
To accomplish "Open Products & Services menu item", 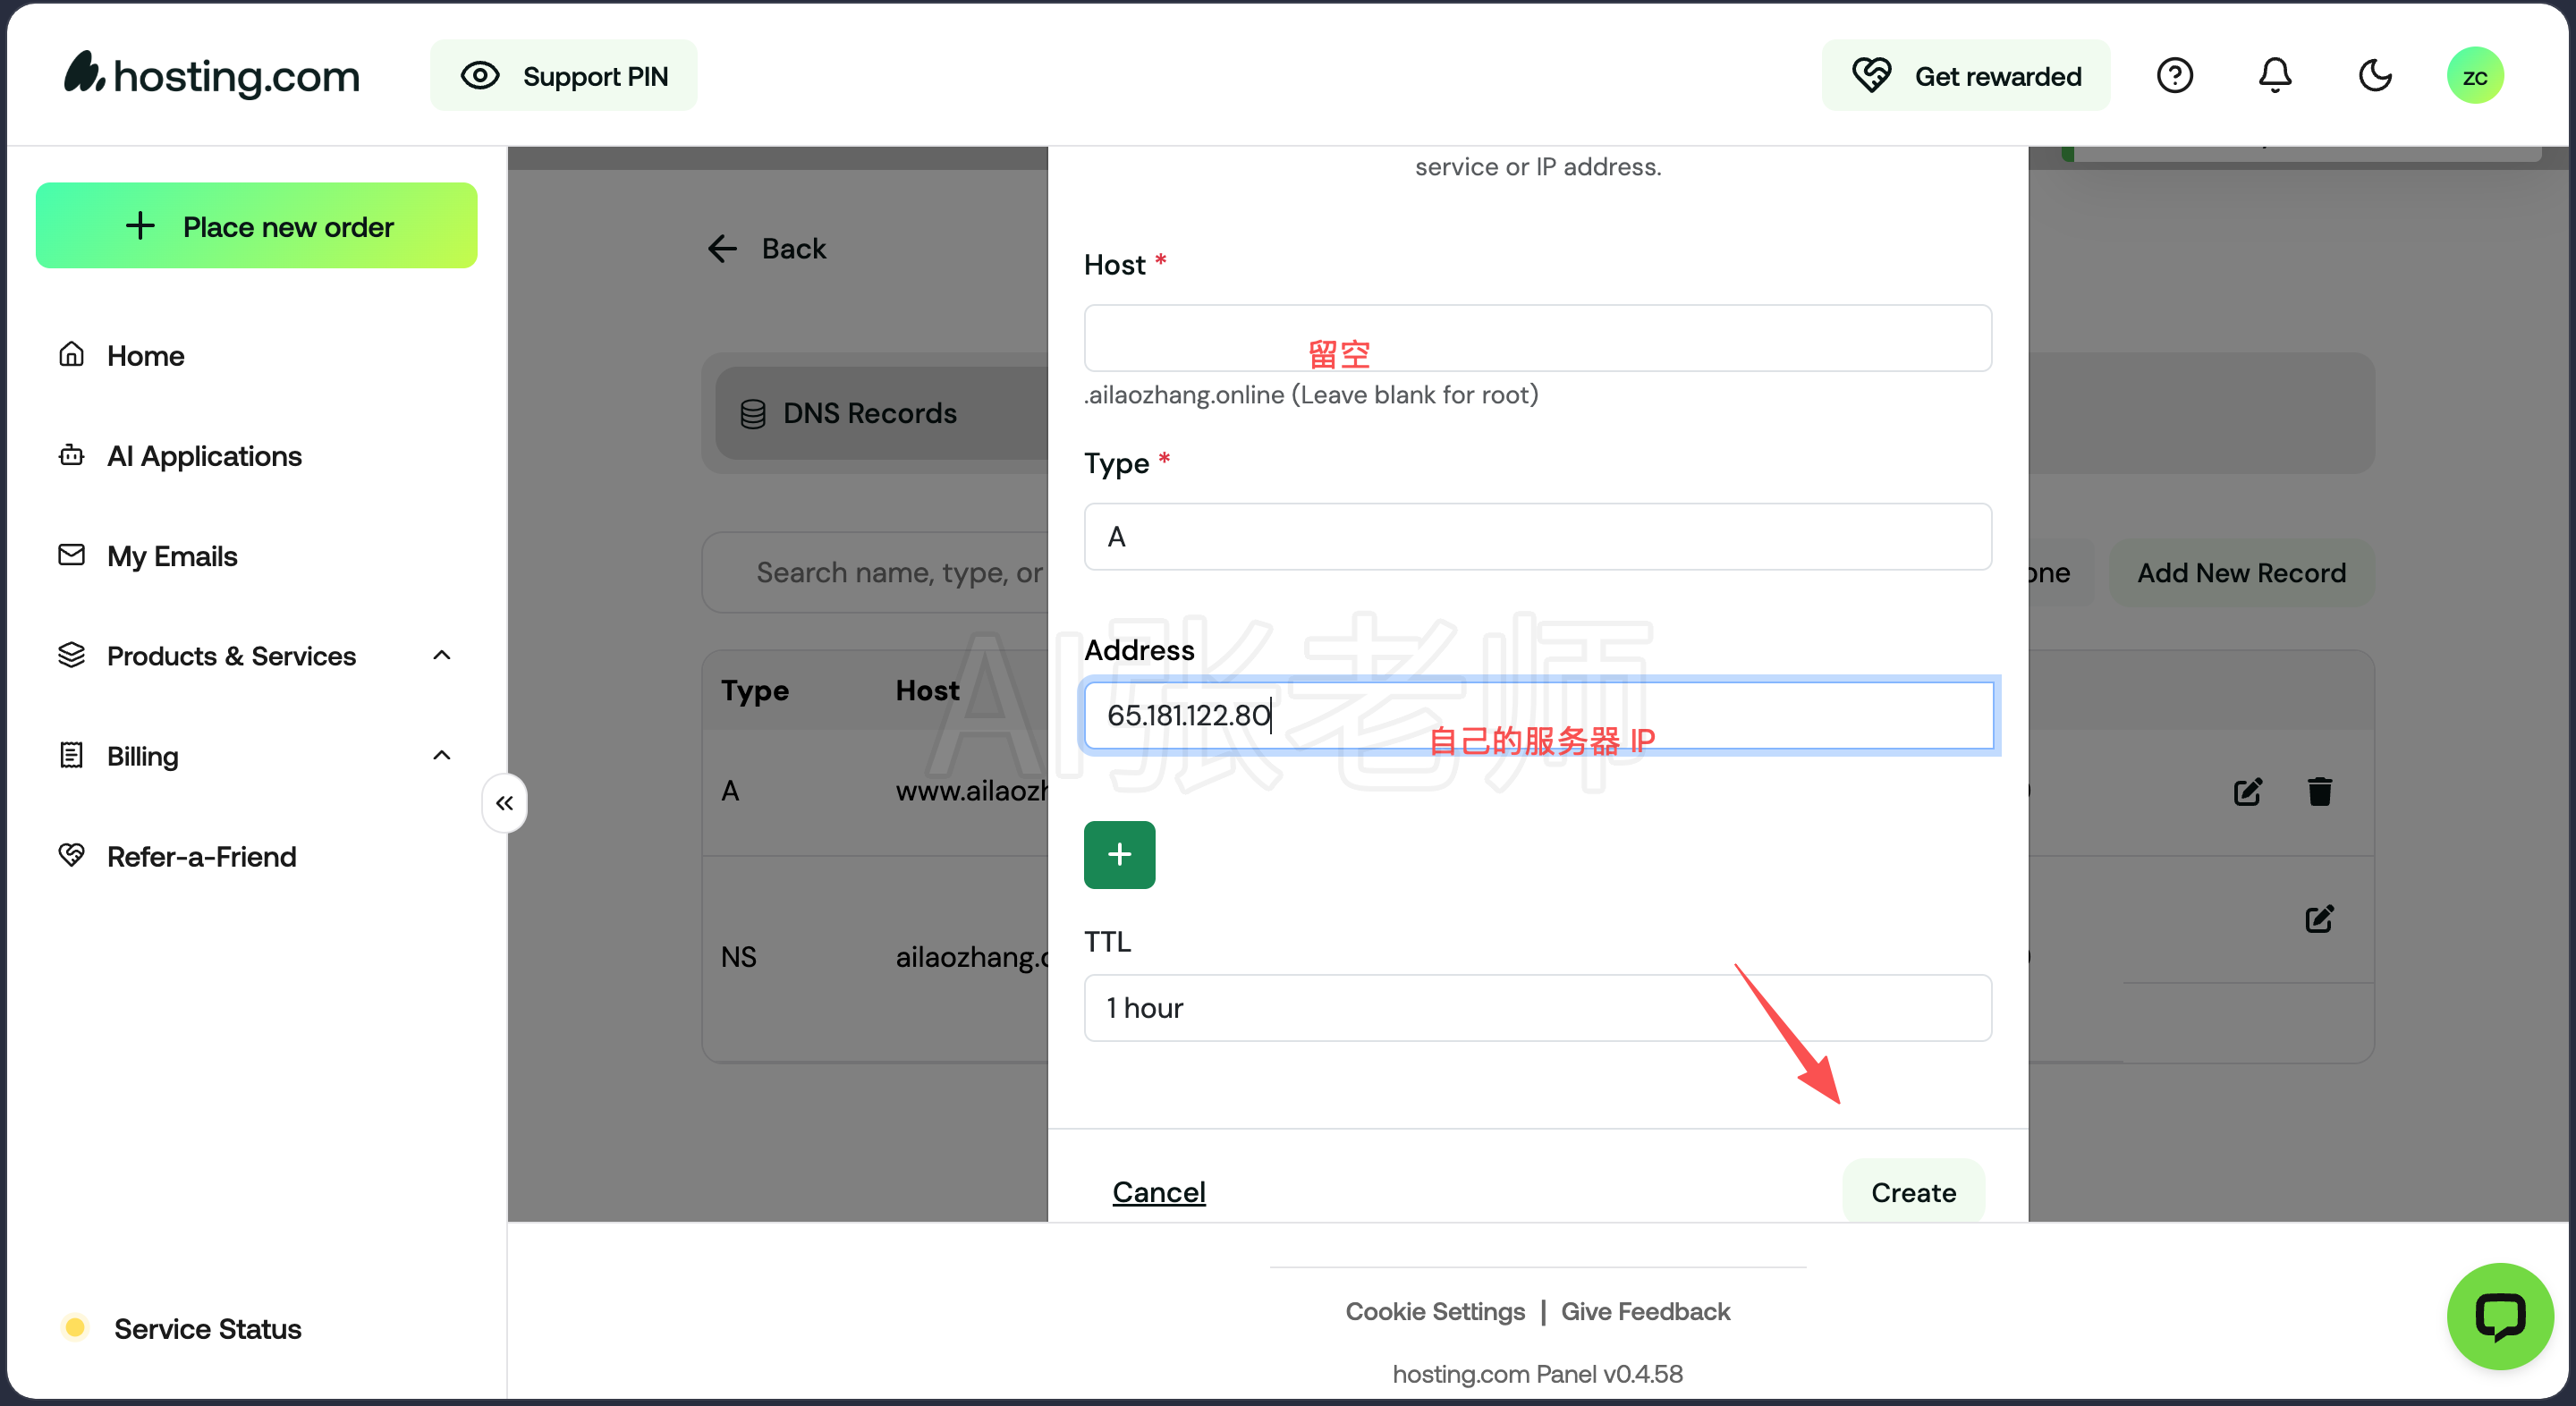I will (x=231, y=656).
